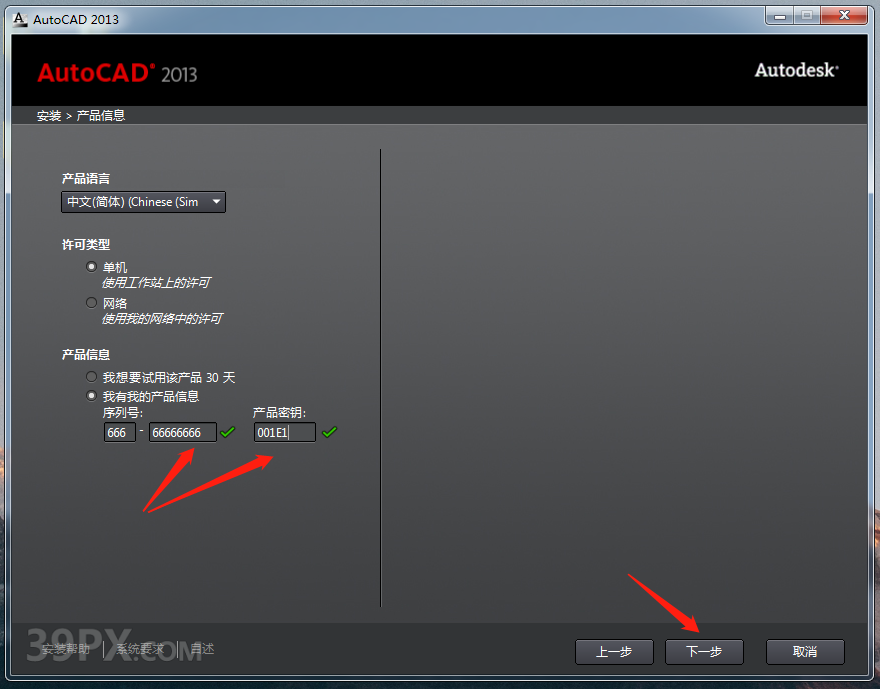
Task: Choose 我想要试用该产品 30 天 option
Action: pyautogui.click(x=91, y=377)
